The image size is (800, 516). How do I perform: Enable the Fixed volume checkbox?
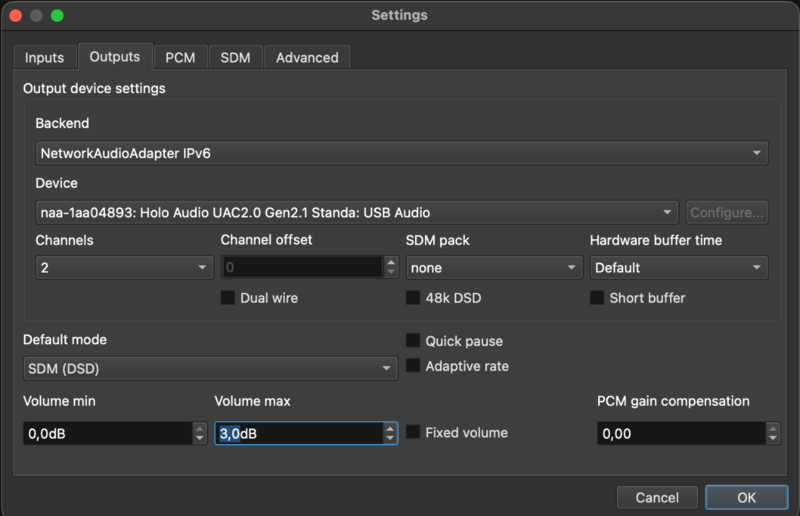click(x=413, y=433)
